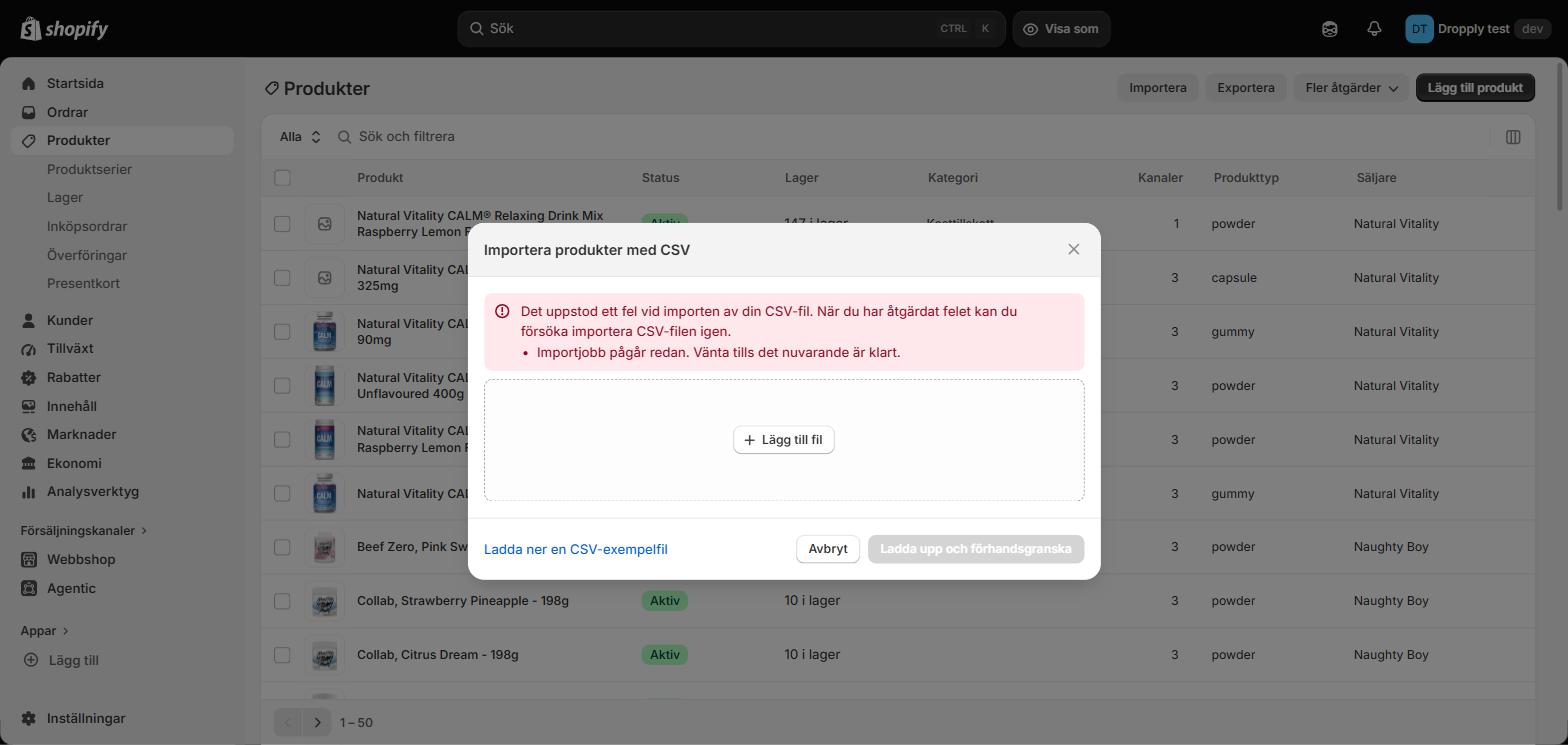Expand Försäljningskanaler section
Image resolution: width=1568 pixels, height=745 pixels.
pyautogui.click(x=84, y=531)
